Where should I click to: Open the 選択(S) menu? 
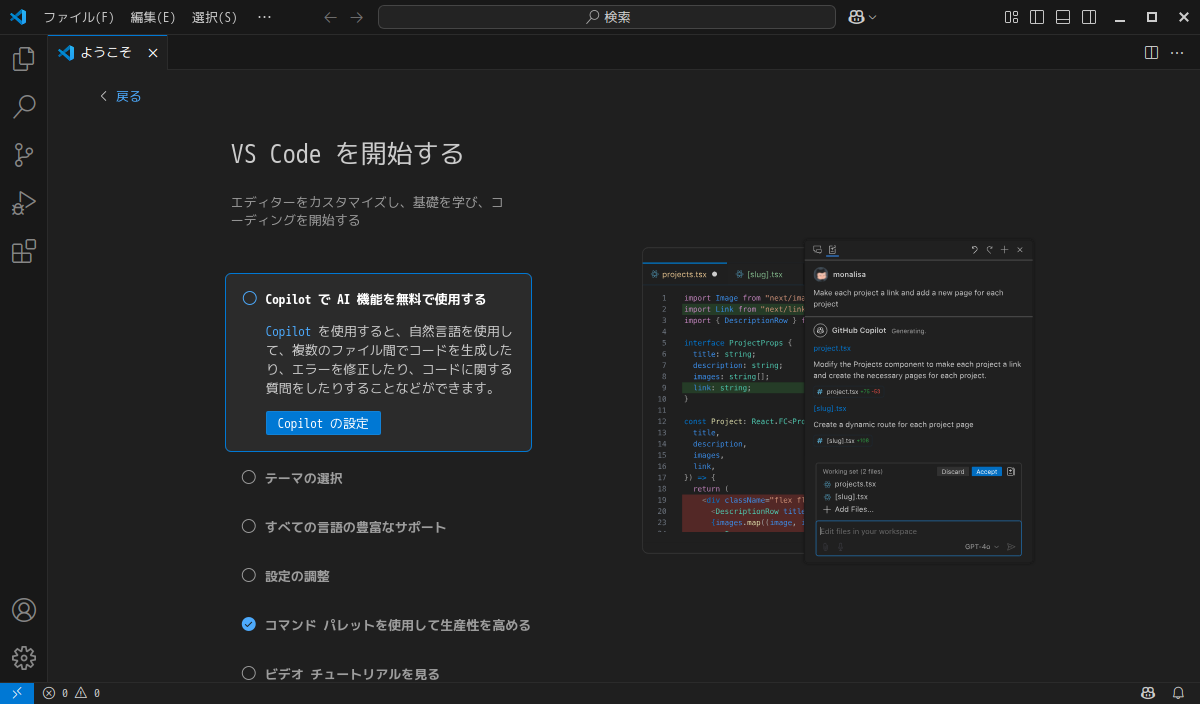214,17
